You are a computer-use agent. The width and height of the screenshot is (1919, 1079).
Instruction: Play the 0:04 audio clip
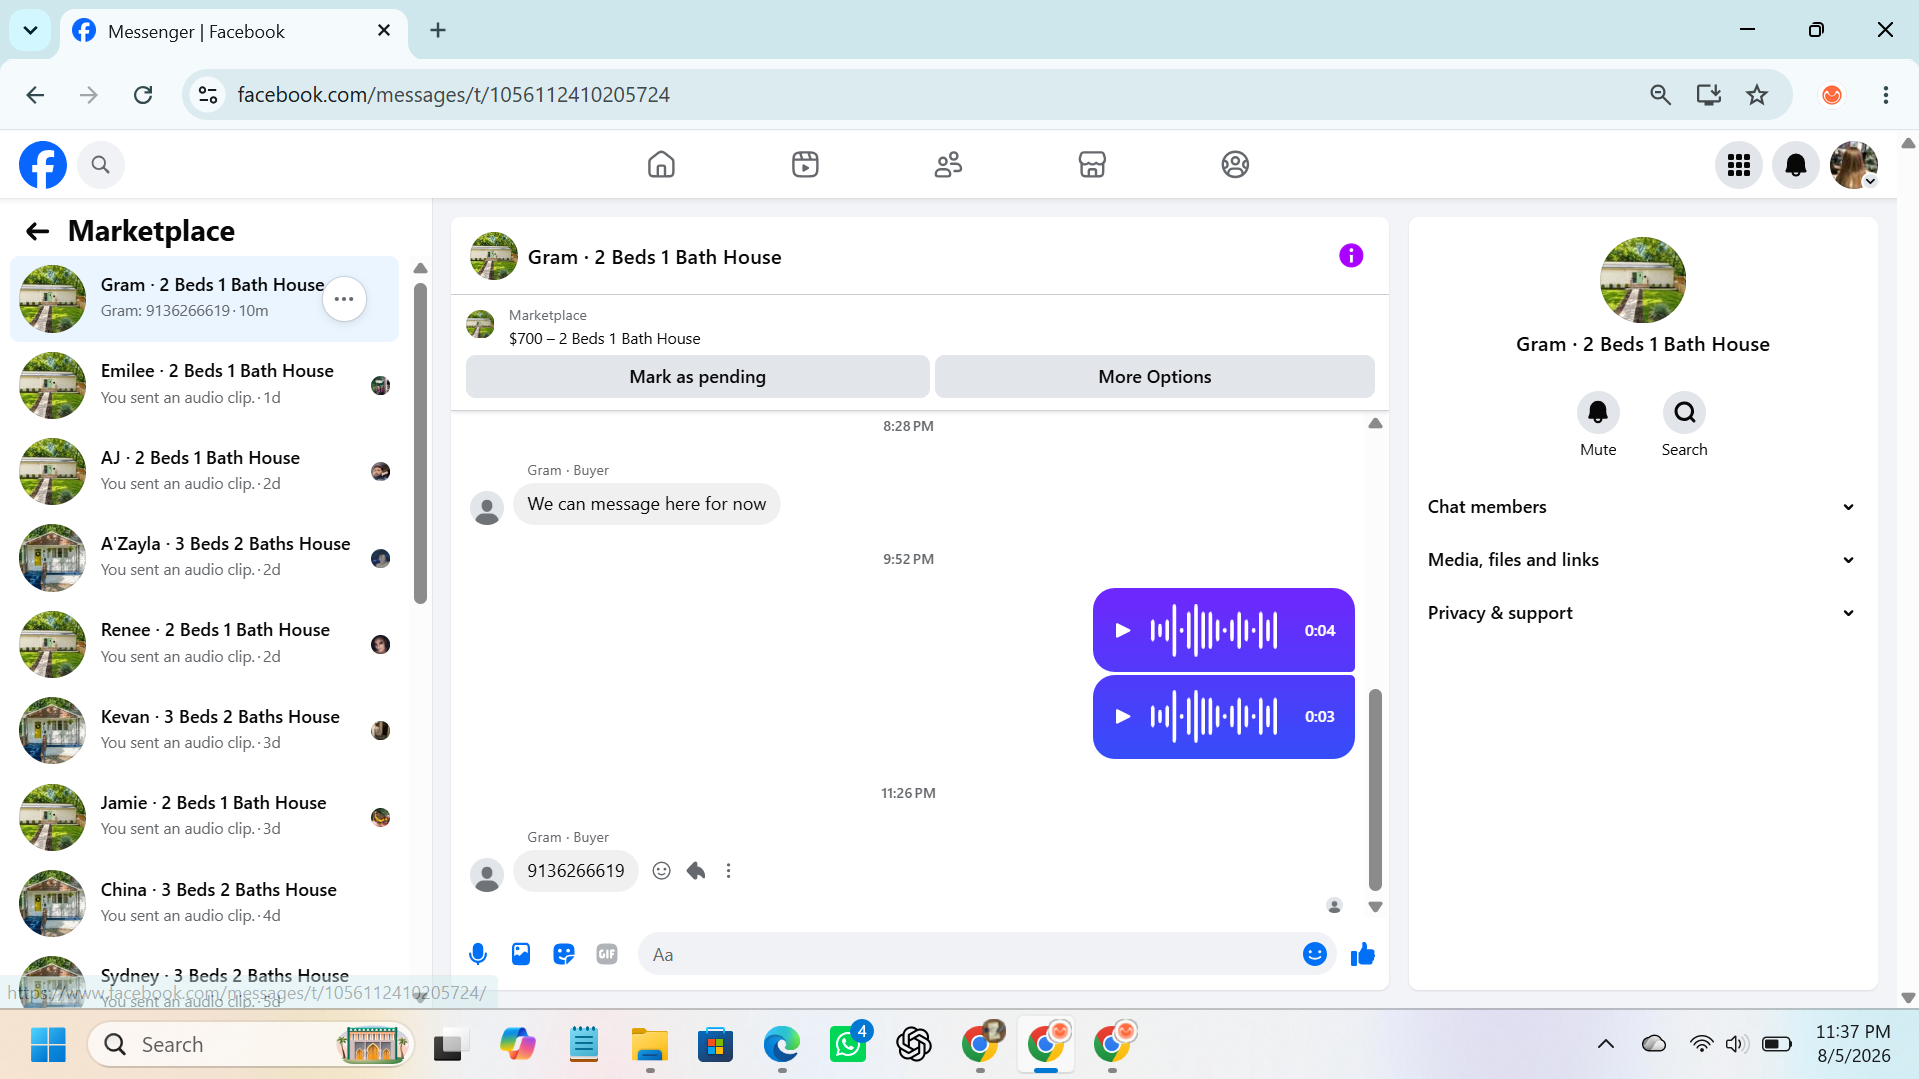click(x=1123, y=630)
